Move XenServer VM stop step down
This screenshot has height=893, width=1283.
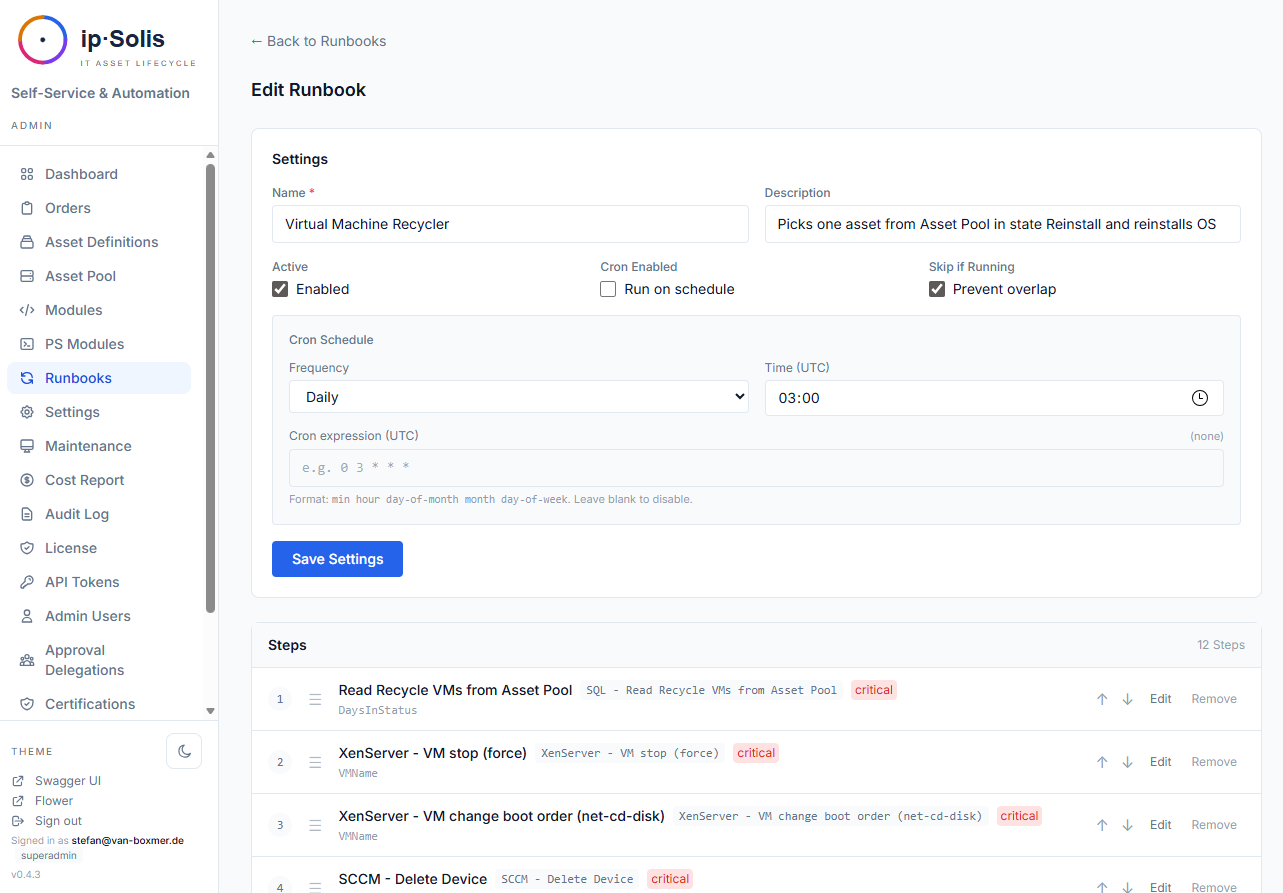coord(1127,762)
